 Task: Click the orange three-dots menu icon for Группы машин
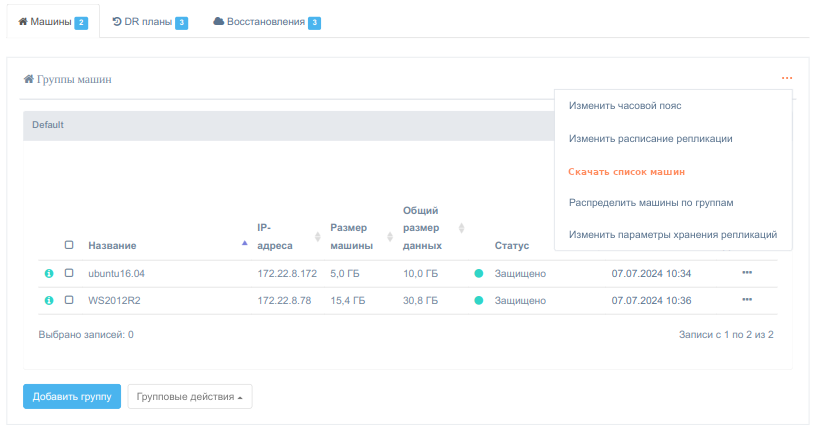[787, 78]
